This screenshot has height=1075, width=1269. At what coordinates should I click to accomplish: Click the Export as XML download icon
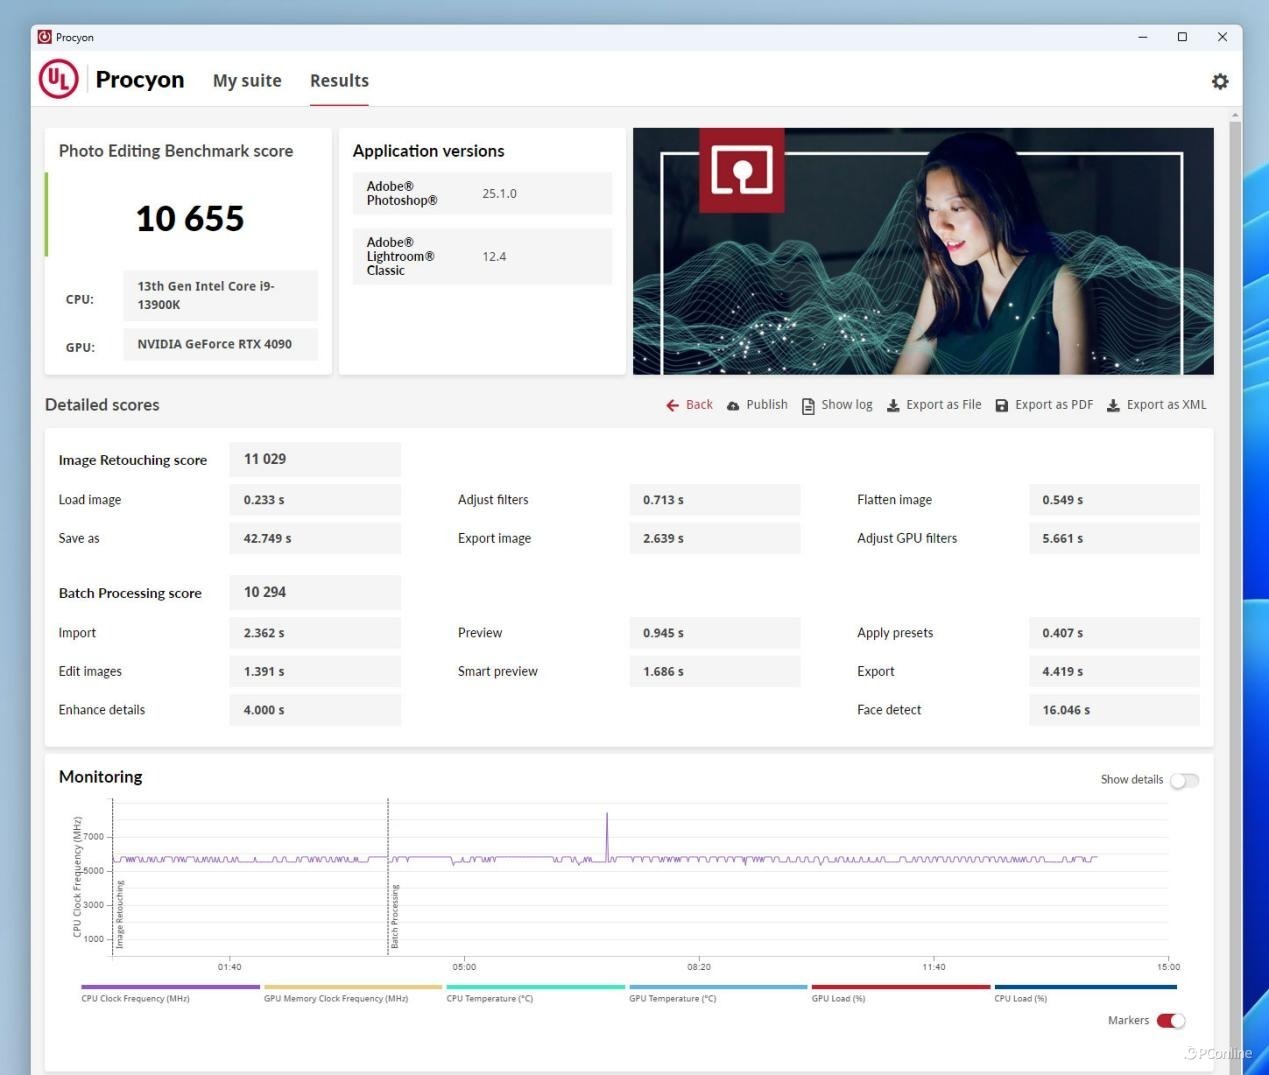pyautogui.click(x=1113, y=405)
